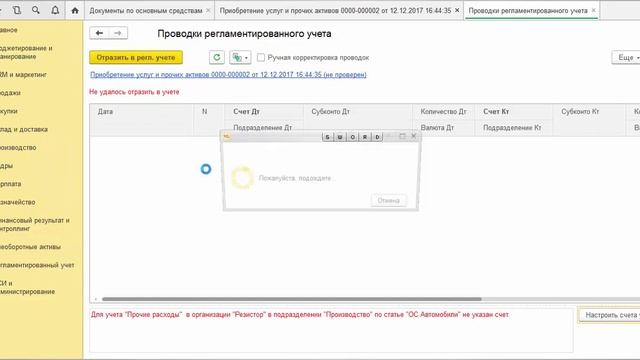Close the 'Приобретение услуг и прочих активов' tab

(x=457, y=10)
